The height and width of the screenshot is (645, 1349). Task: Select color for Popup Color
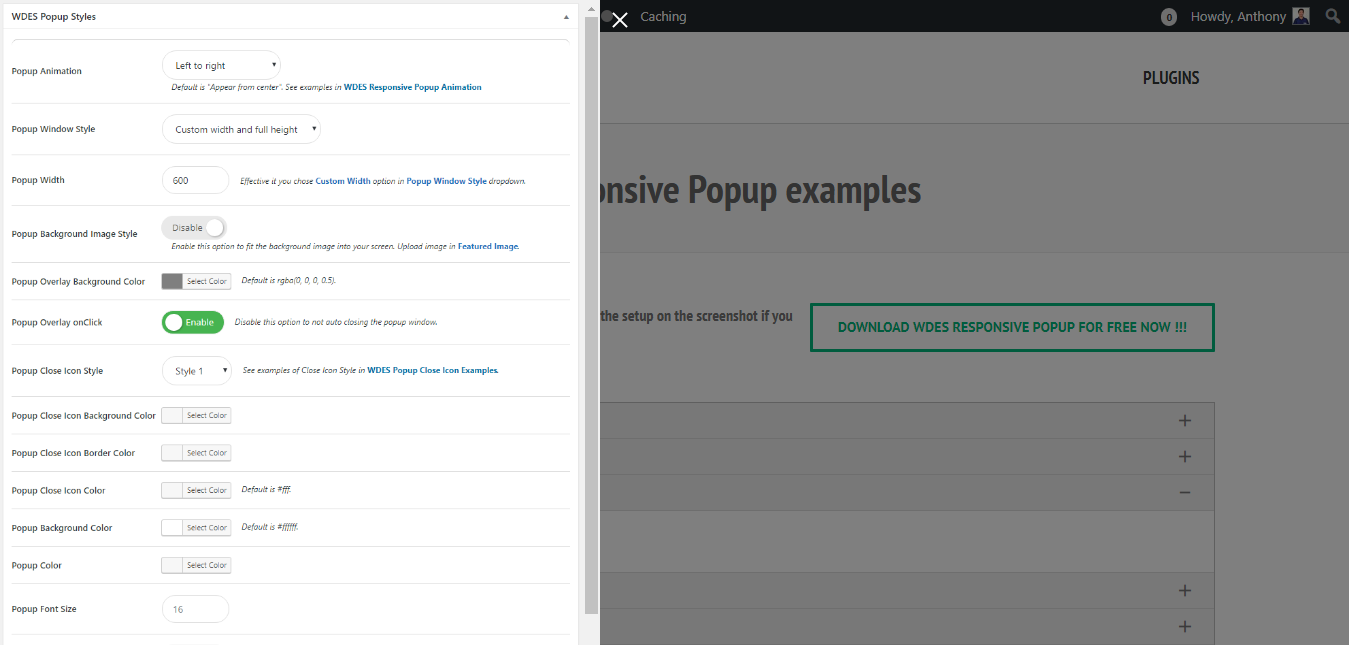196,565
